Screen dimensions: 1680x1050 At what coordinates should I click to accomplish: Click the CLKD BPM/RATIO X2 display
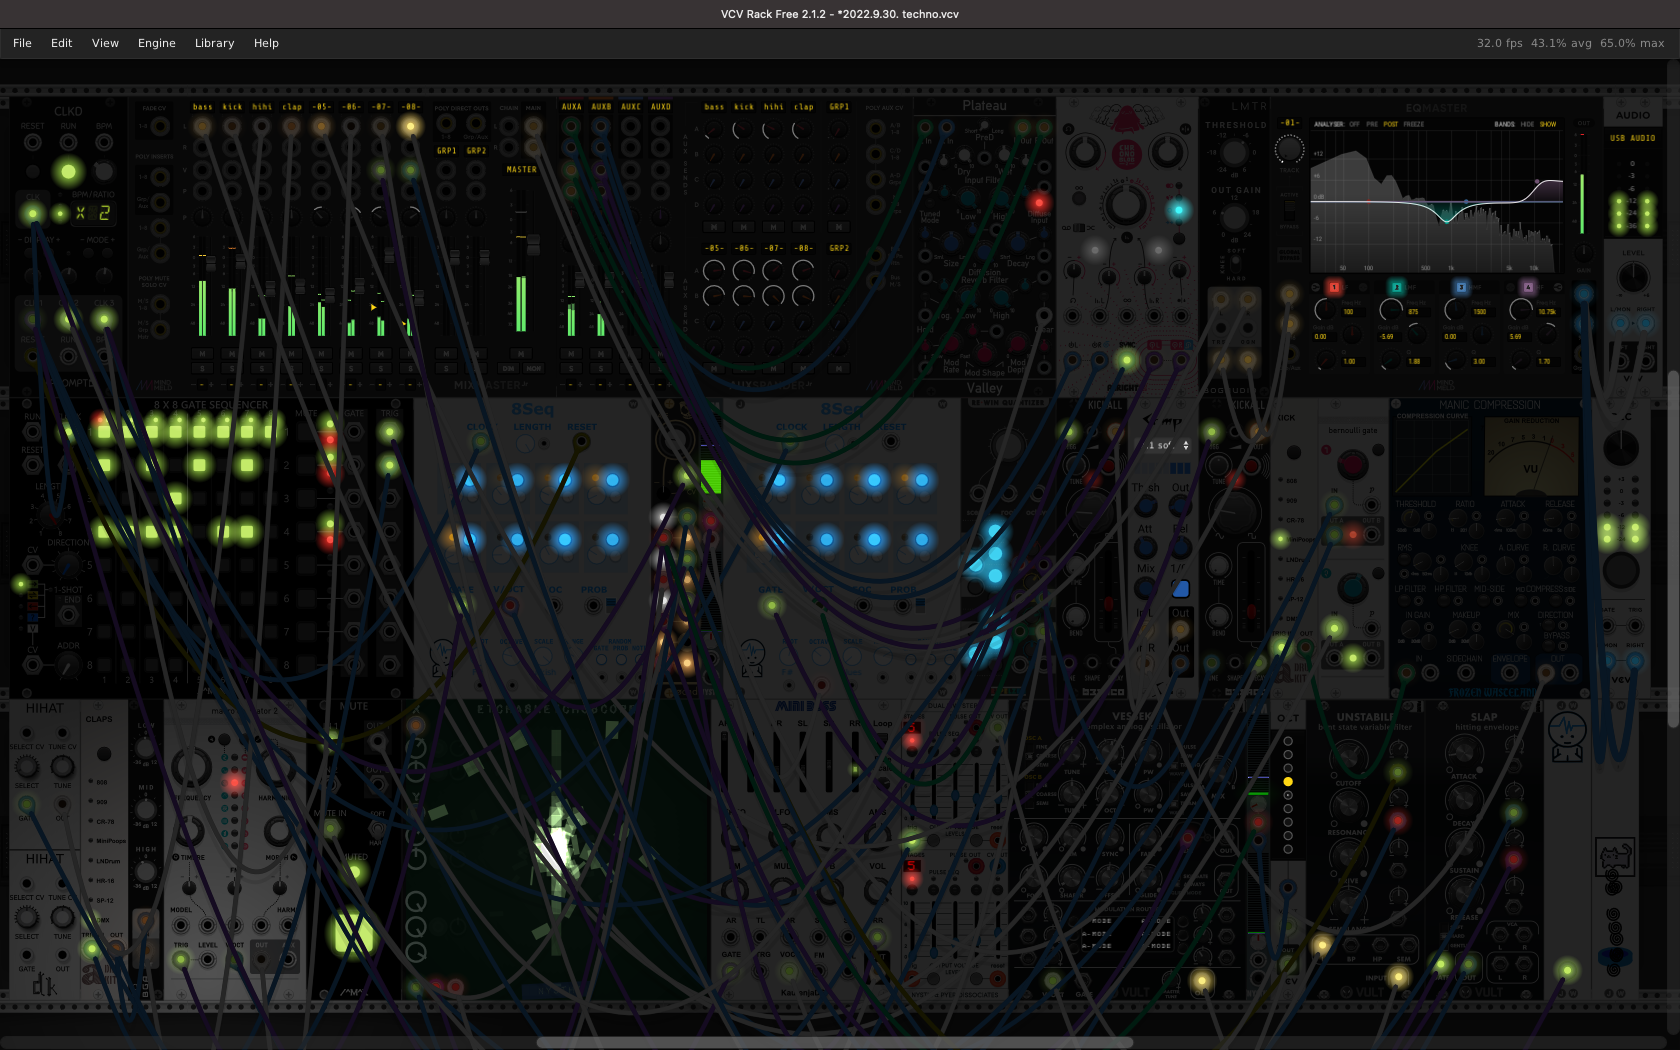(x=94, y=213)
